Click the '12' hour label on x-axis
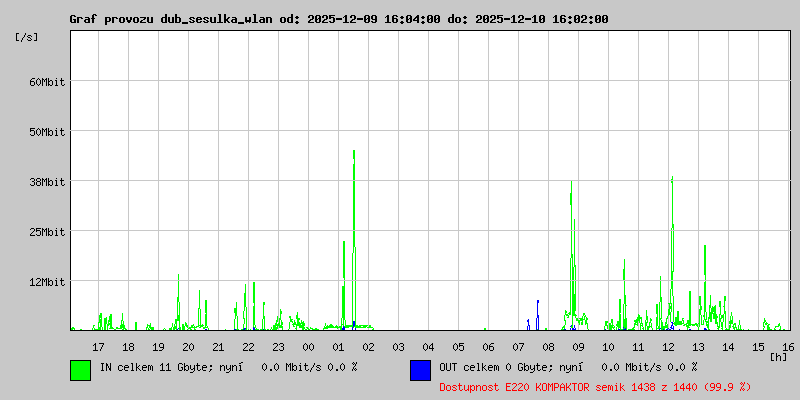 (x=668, y=347)
